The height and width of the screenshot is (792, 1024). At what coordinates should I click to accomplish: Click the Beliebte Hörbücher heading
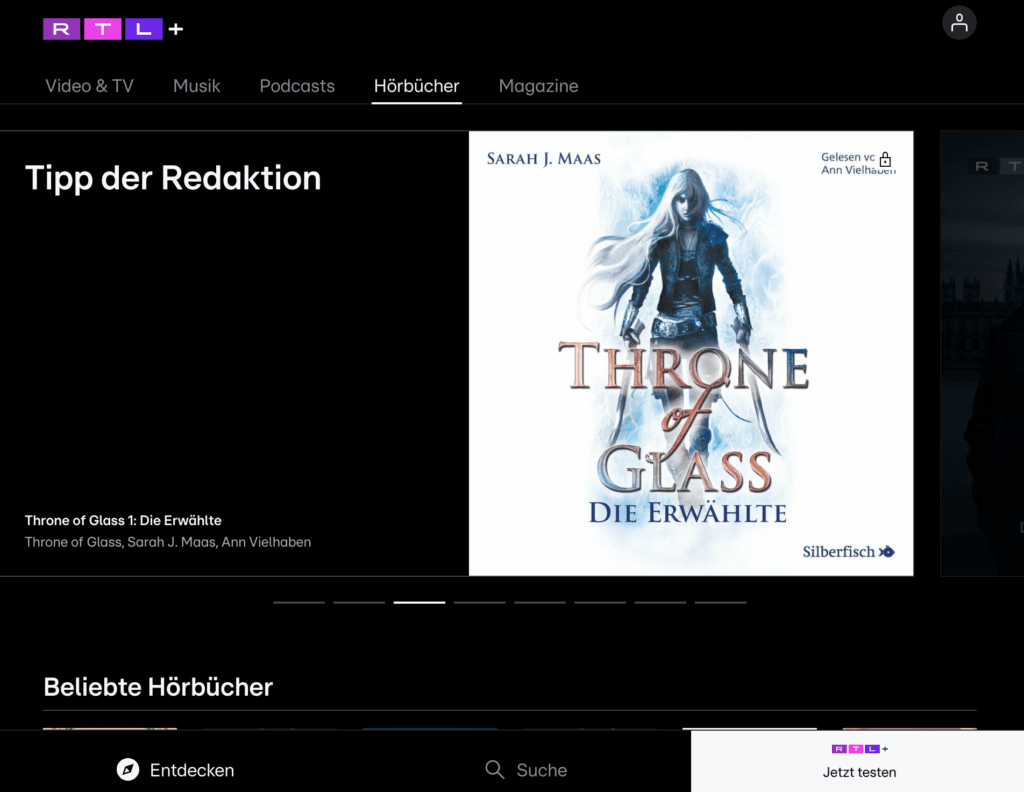pyautogui.click(x=158, y=687)
